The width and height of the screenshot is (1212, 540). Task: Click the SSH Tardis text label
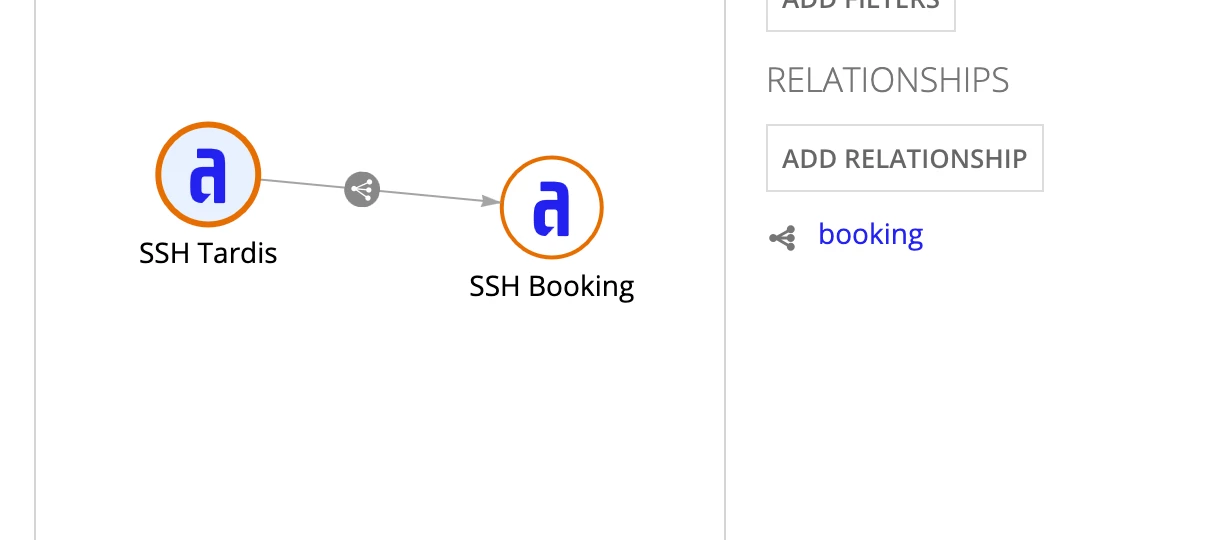[208, 253]
